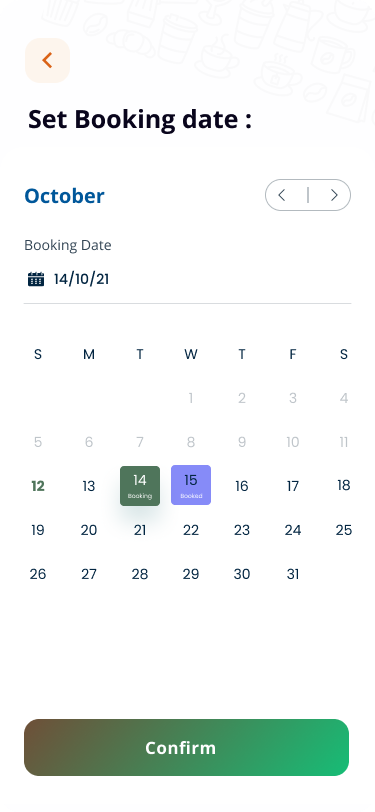Image resolution: width=375 pixels, height=812 pixels.
Task: Choose October 25 on the calendar
Action: coord(343,530)
